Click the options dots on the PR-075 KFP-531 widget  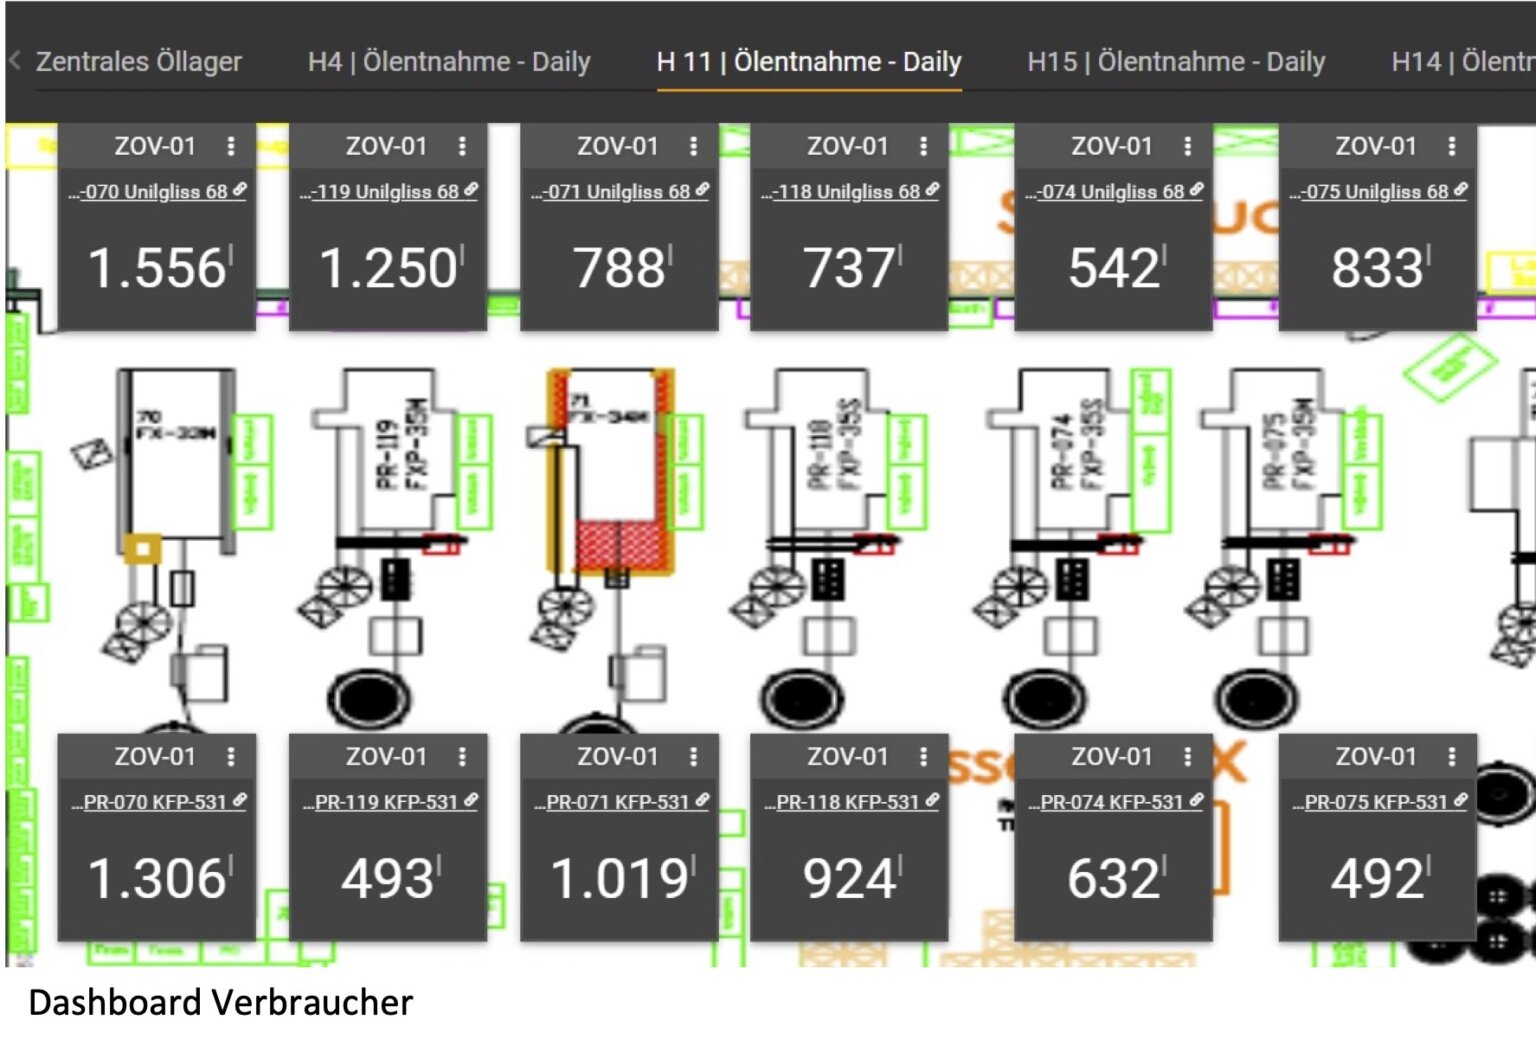click(1451, 757)
